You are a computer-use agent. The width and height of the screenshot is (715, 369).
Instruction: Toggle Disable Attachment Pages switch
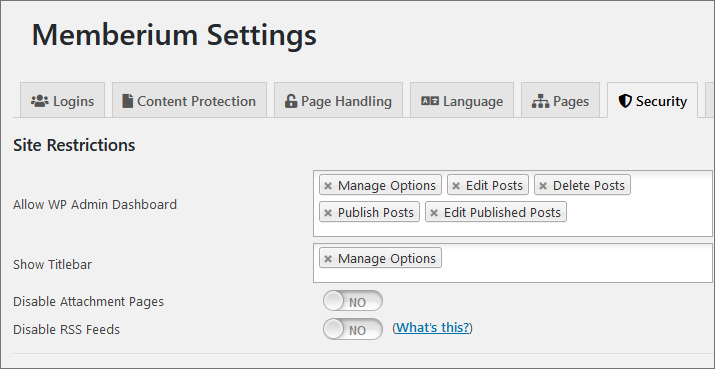pos(352,301)
